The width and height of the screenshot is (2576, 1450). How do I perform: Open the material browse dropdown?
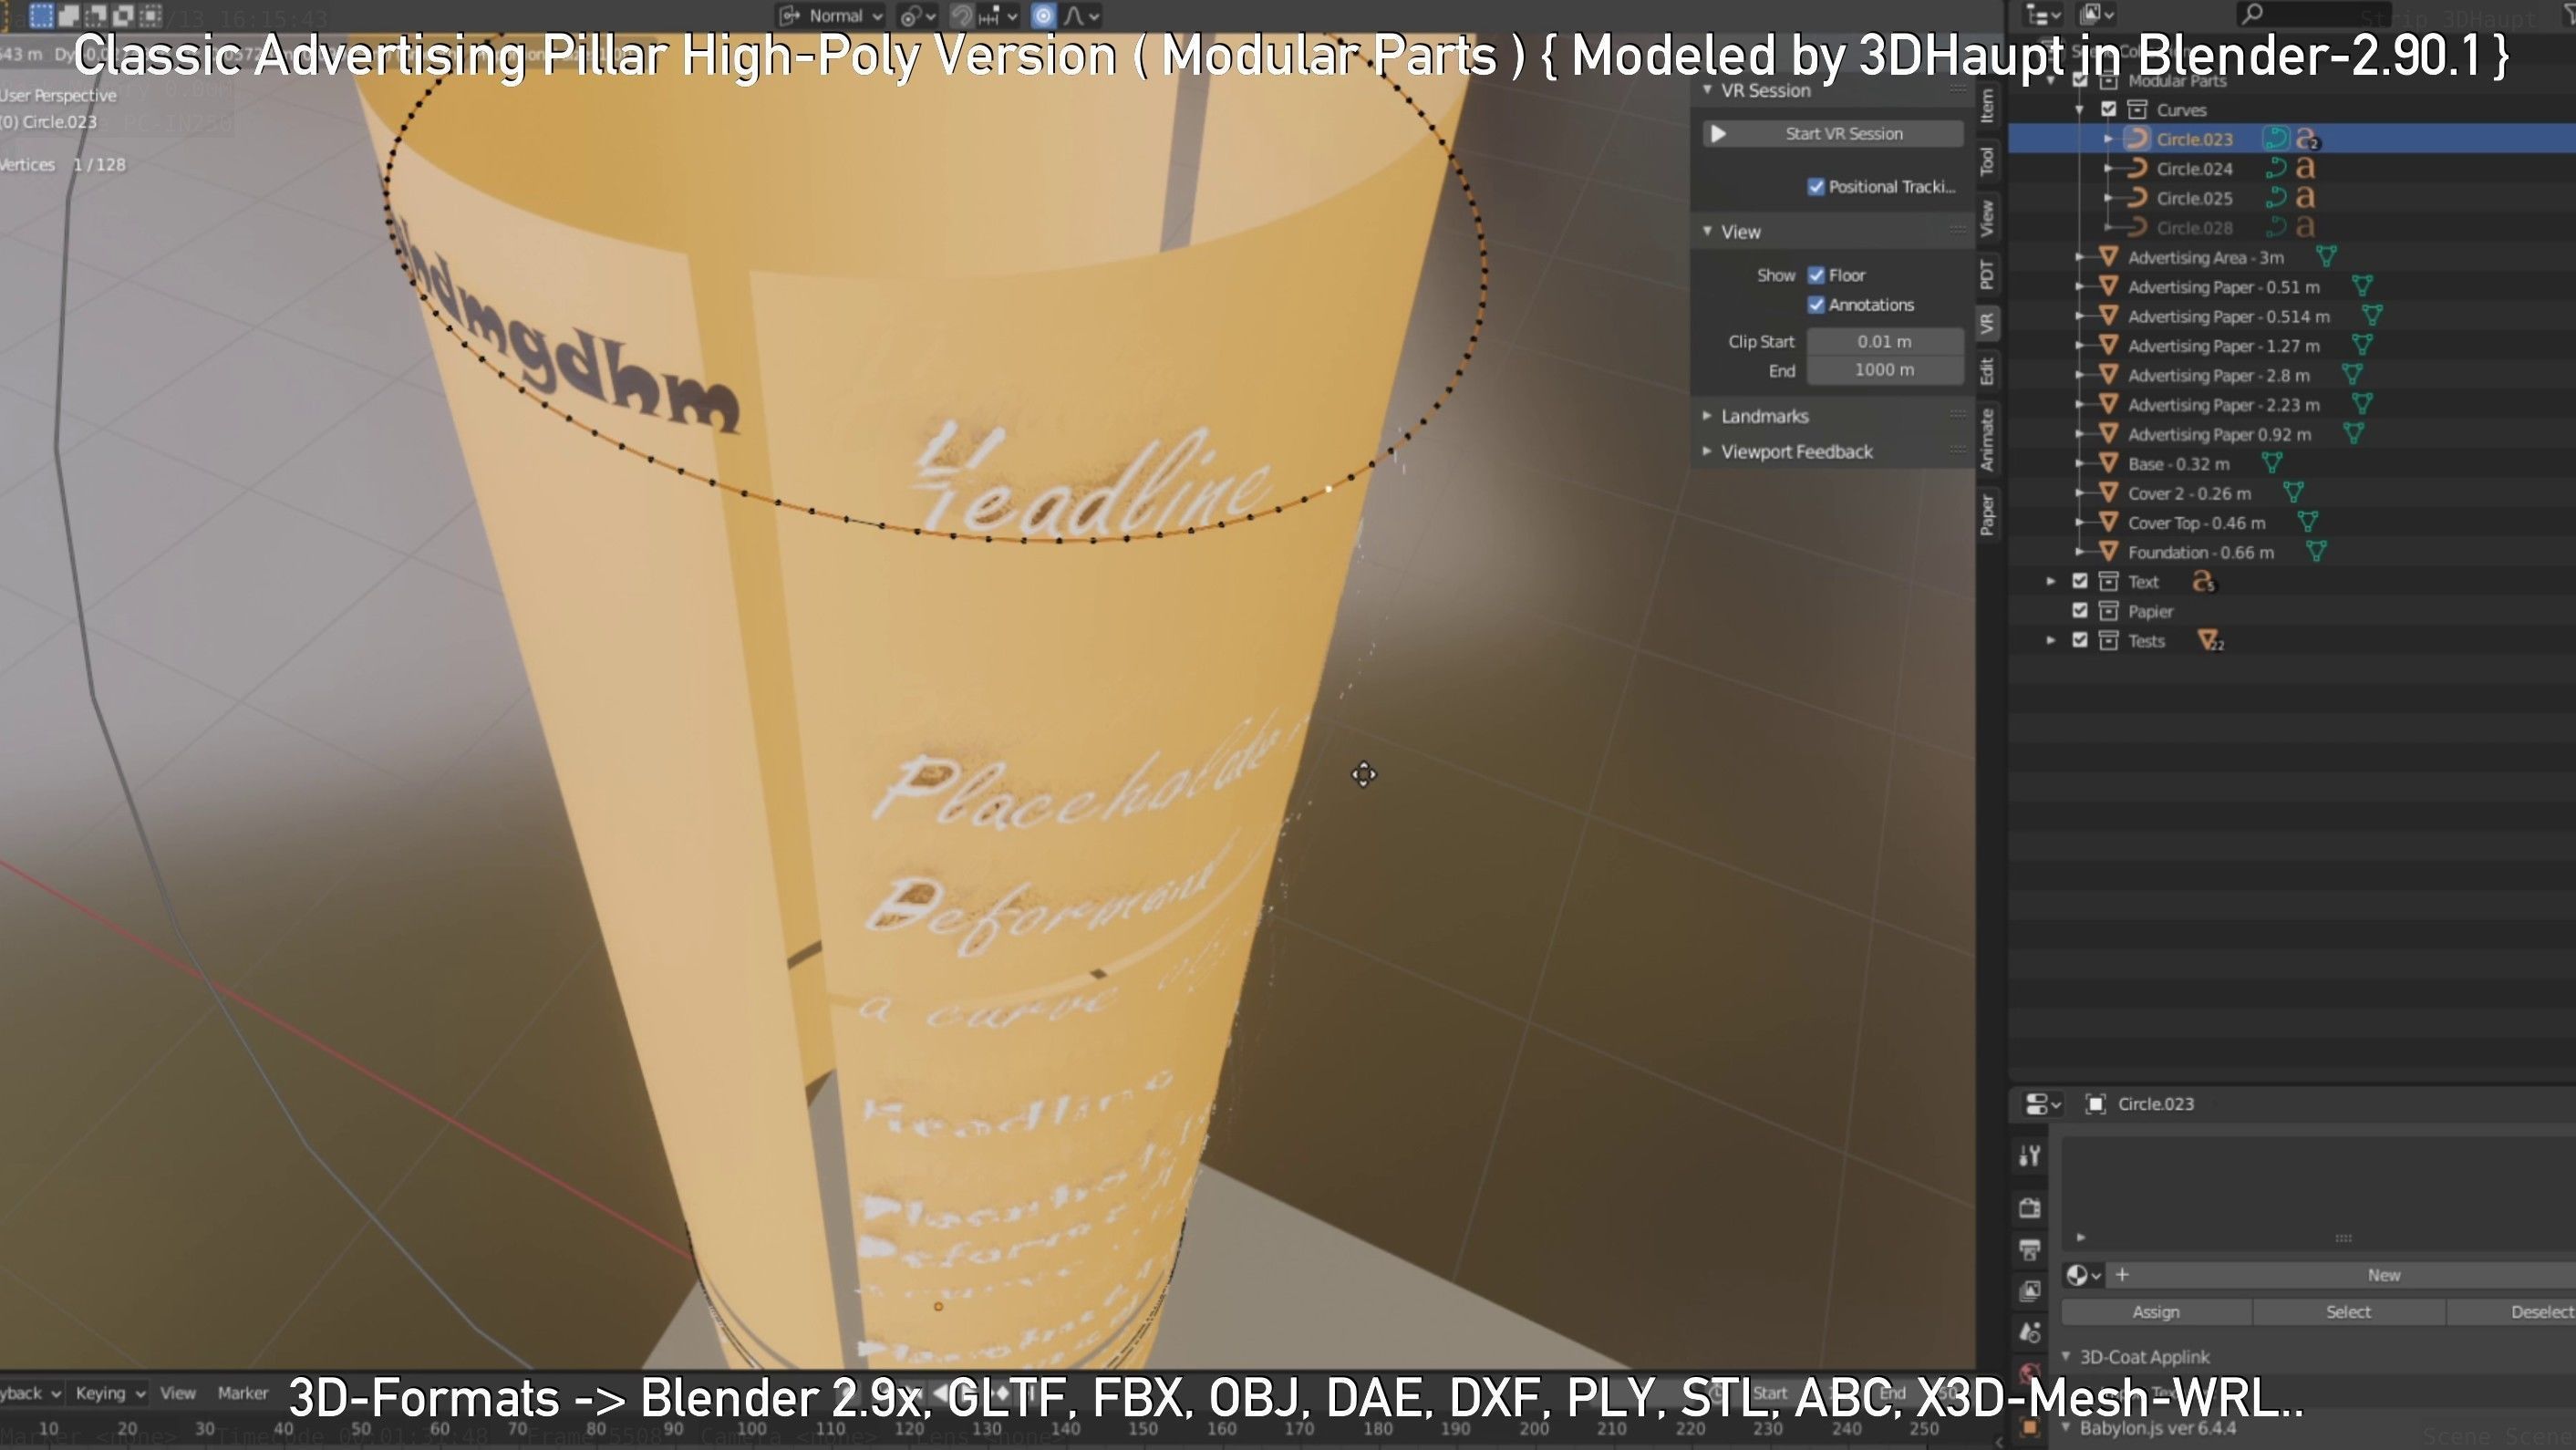(2084, 1274)
